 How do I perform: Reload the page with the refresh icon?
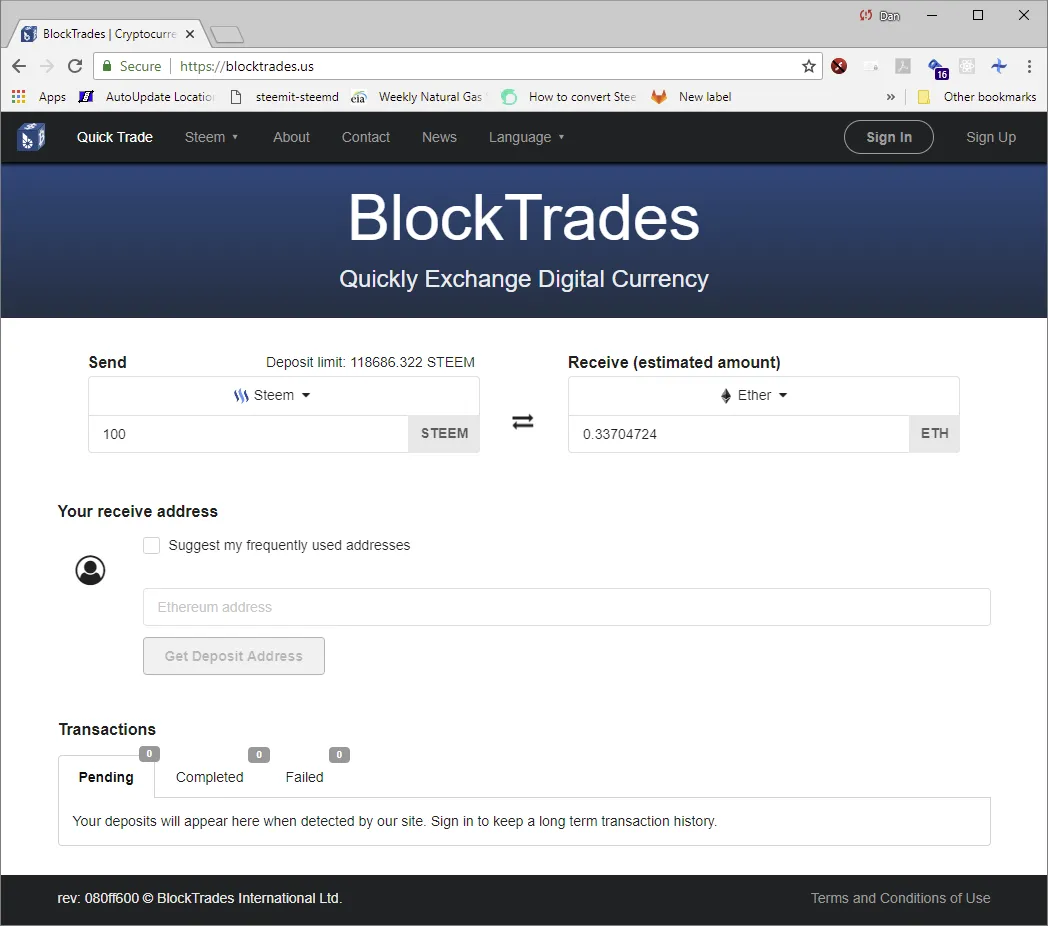76,66
